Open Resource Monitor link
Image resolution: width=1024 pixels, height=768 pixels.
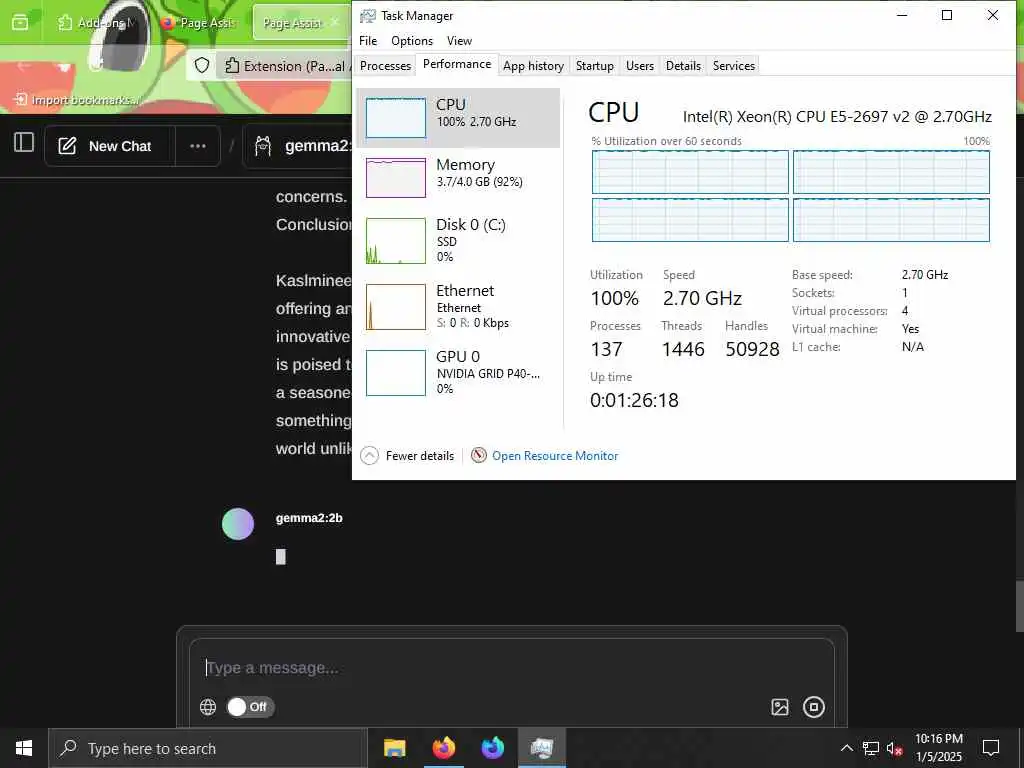click(554, 456)
